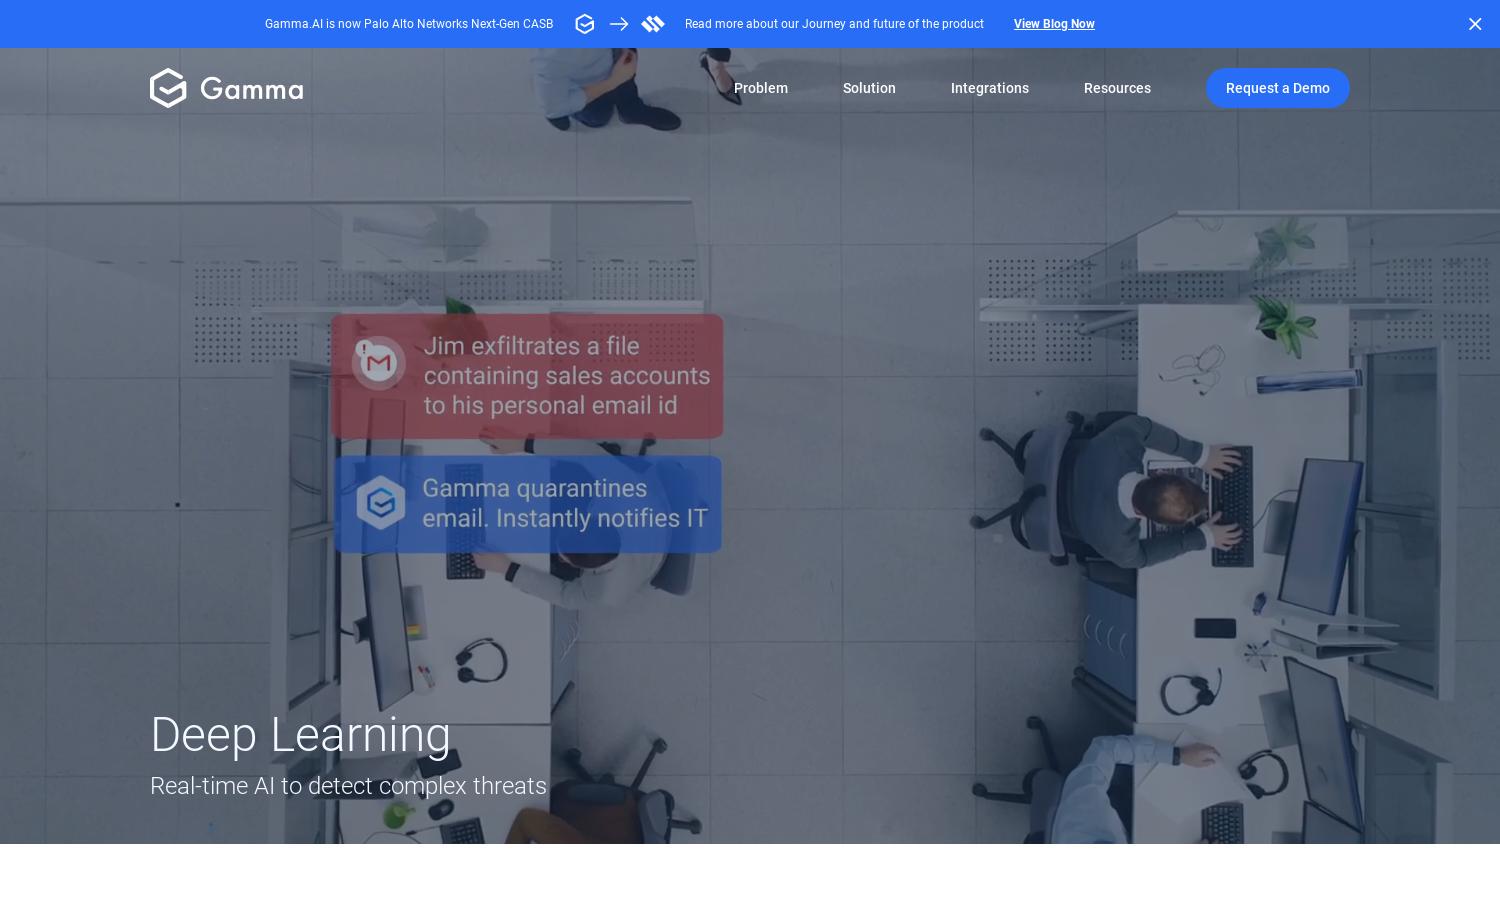Screen dimensions: 1500x900
Task: Click 'Gamma.AI is now Palo Alto Networks' text
Action: point(409,24)
